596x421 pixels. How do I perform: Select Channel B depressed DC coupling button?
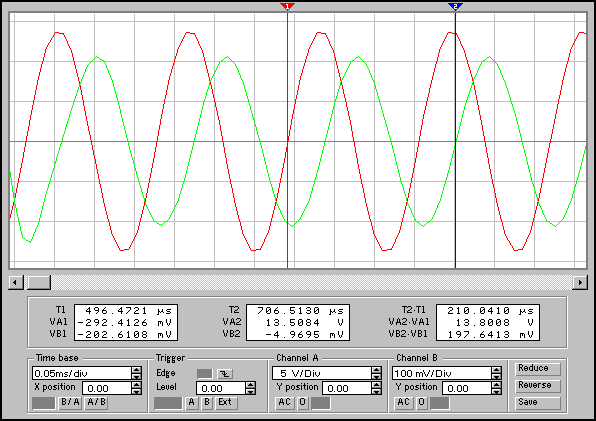pyautogui.click(x=440, y=403)
